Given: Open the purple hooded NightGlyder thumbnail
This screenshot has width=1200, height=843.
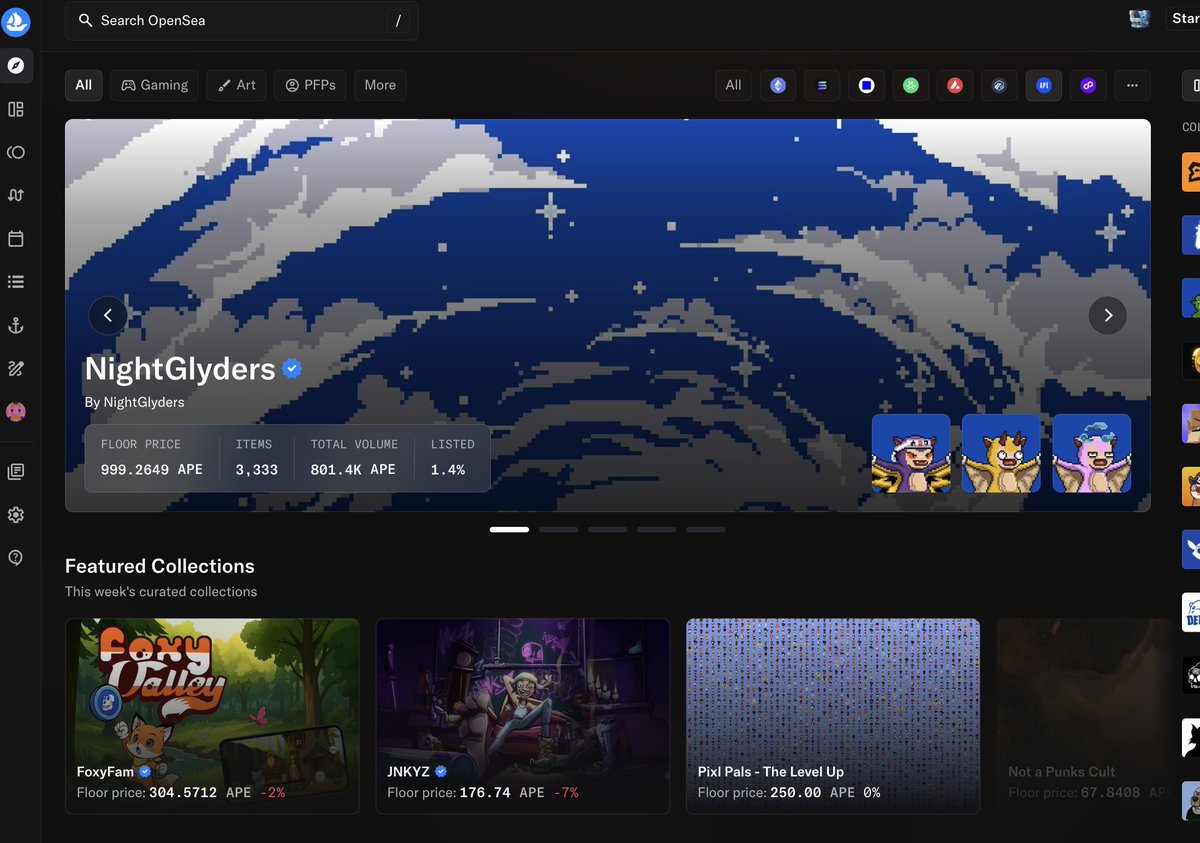Looking at the screenshot, I should 911,454.
